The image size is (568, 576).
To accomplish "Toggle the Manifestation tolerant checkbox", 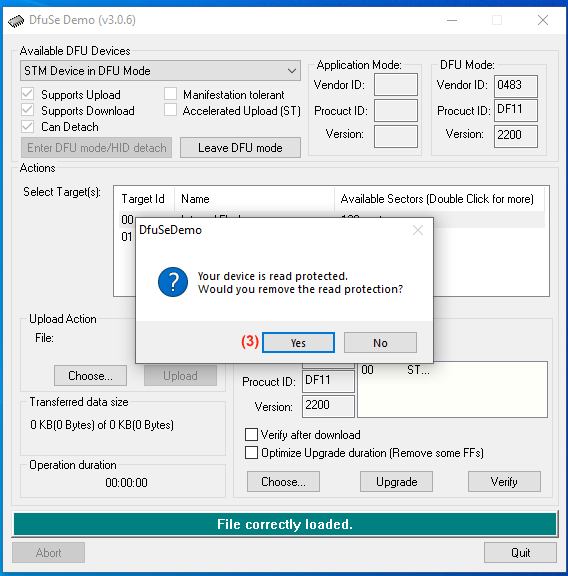I will 170,94.
